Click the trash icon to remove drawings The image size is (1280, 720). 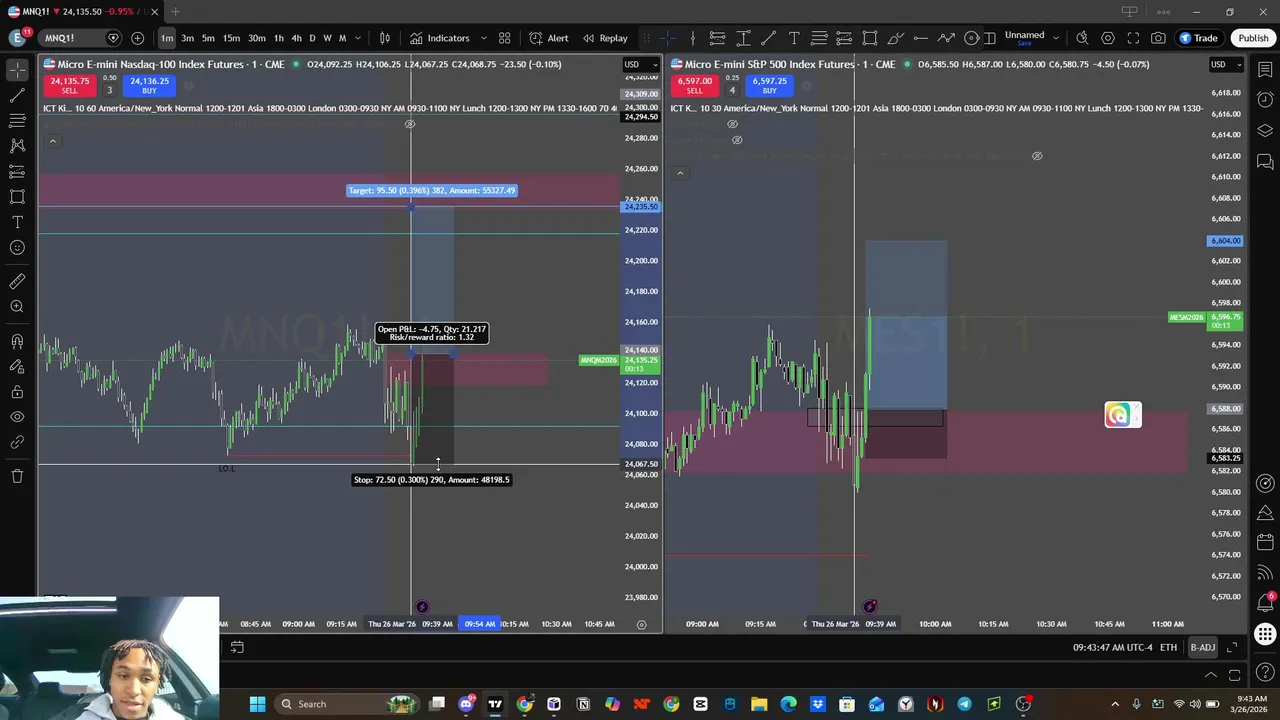pos(17,476)
